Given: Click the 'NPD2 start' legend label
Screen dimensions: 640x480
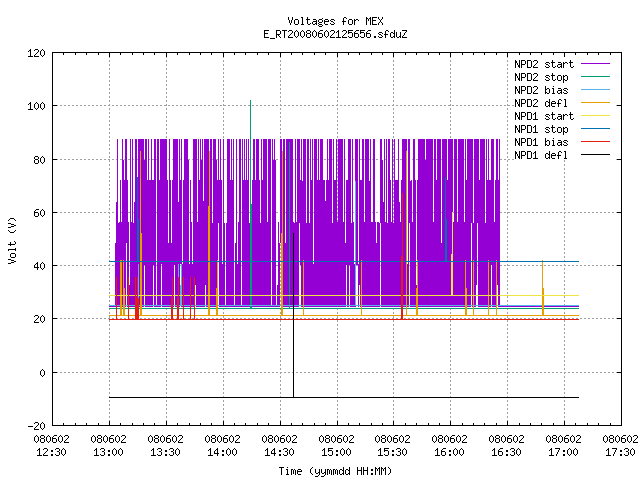Looking at the screenshot, I should 544,64.
